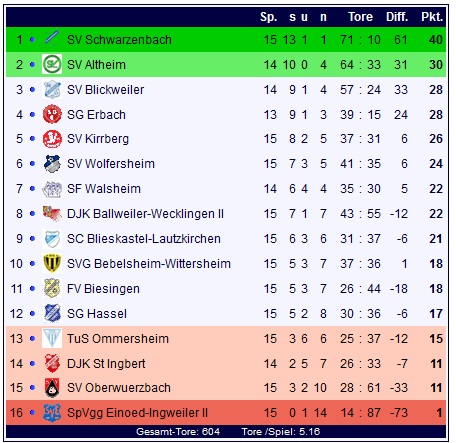
Task: Click the DJK Ballweiler-Wecklingen II team name
Action: [x=145, y=214]
